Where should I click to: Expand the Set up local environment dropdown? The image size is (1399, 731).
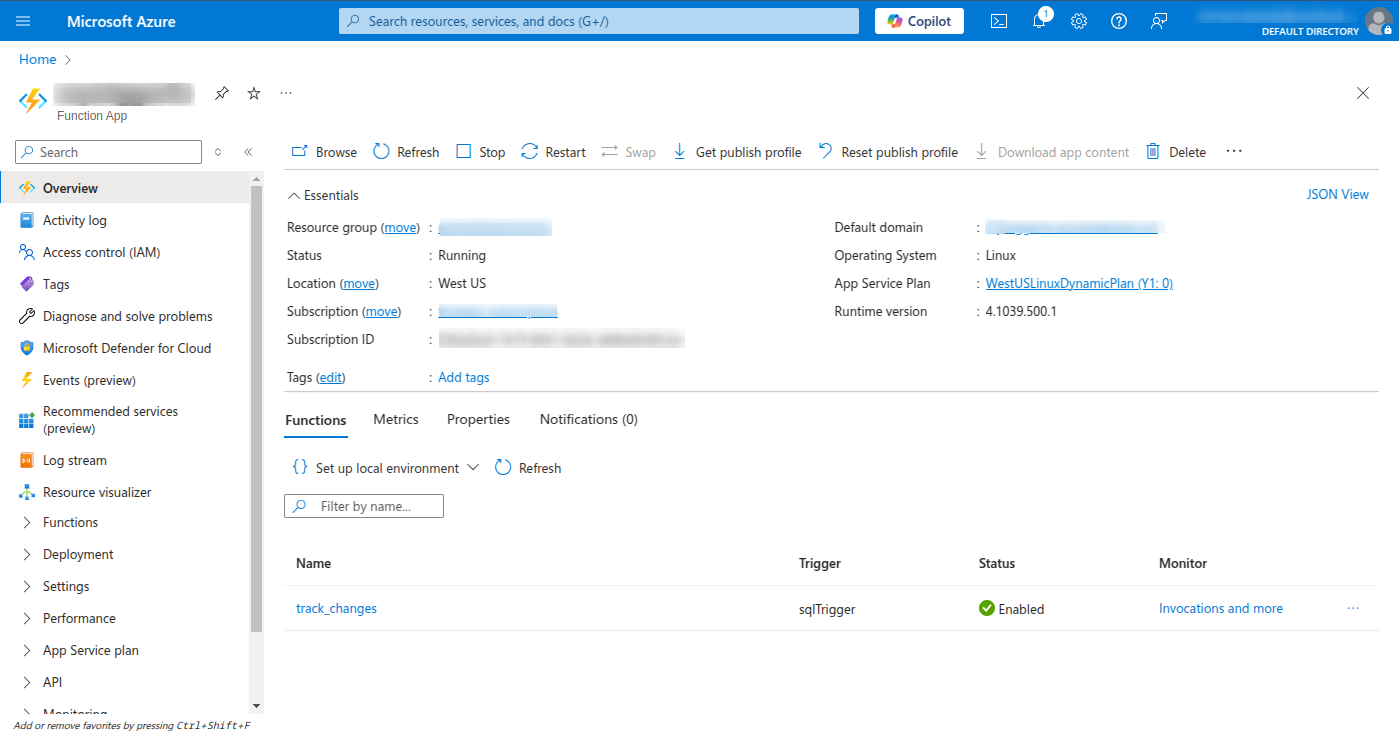pos(472,467)
